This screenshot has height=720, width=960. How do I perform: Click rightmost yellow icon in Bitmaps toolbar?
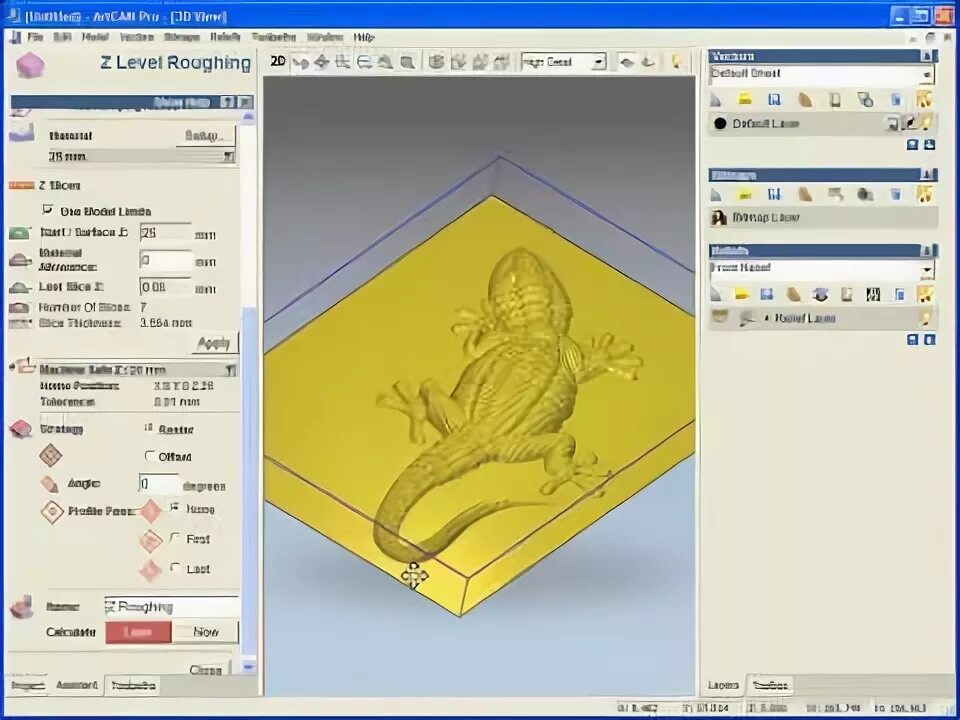pos(924,195)
